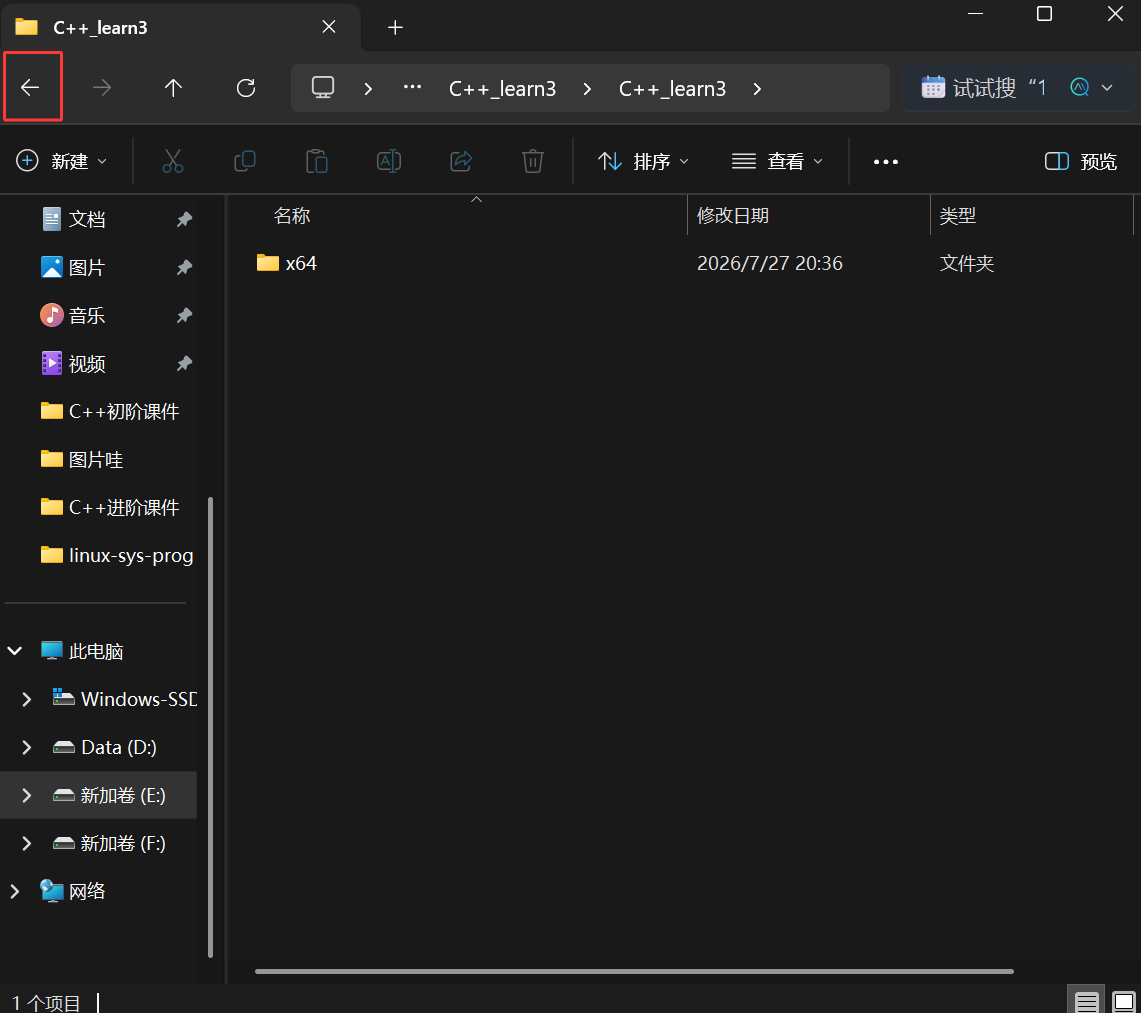The image size is (1141, 1013).
Task: Select Data (D:) drive
Action: 105,747
